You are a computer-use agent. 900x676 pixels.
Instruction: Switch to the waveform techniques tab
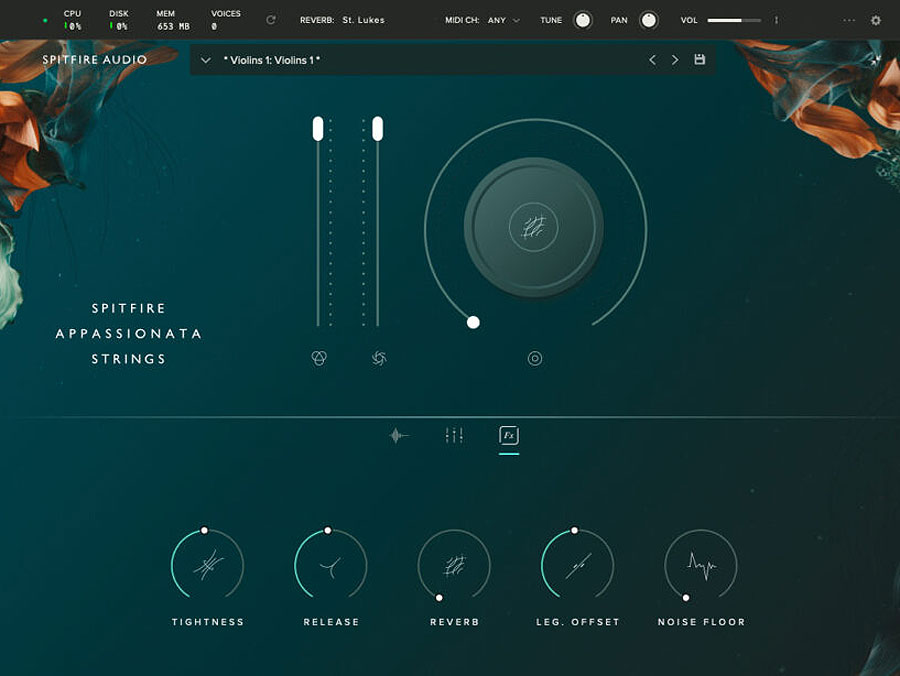click(x=398, y=436)
